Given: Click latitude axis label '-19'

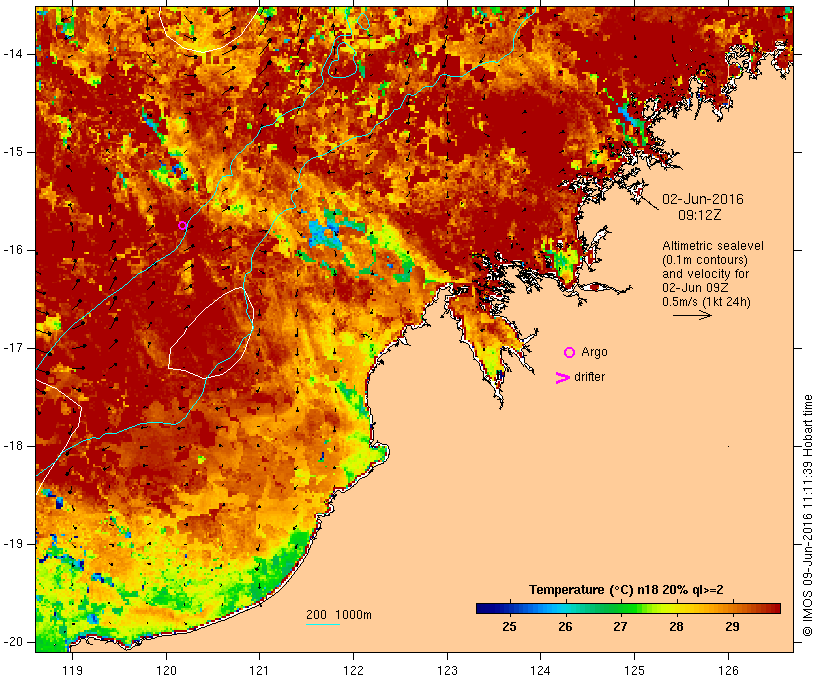Looking at the screenshot, I should [13, 544].
